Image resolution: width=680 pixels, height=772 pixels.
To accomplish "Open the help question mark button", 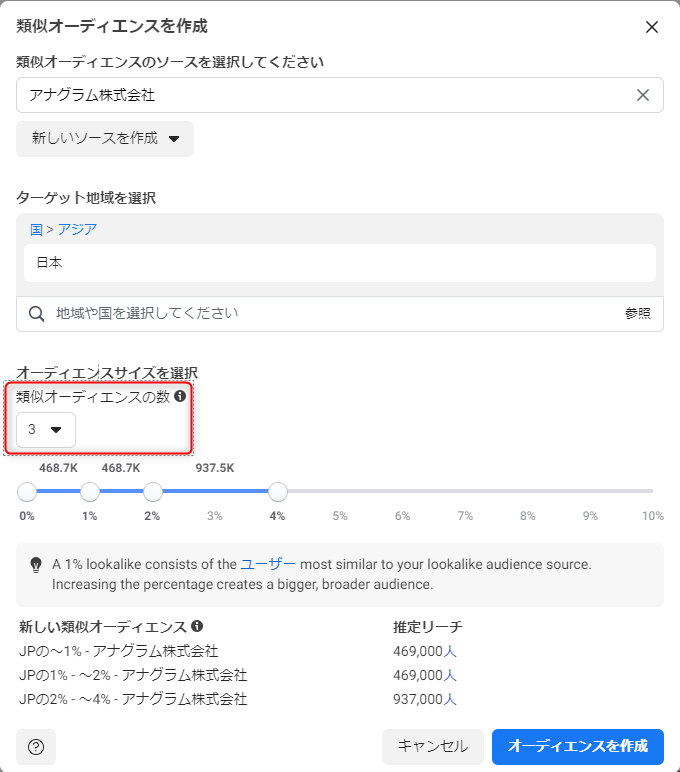I will tap(36, 746).
